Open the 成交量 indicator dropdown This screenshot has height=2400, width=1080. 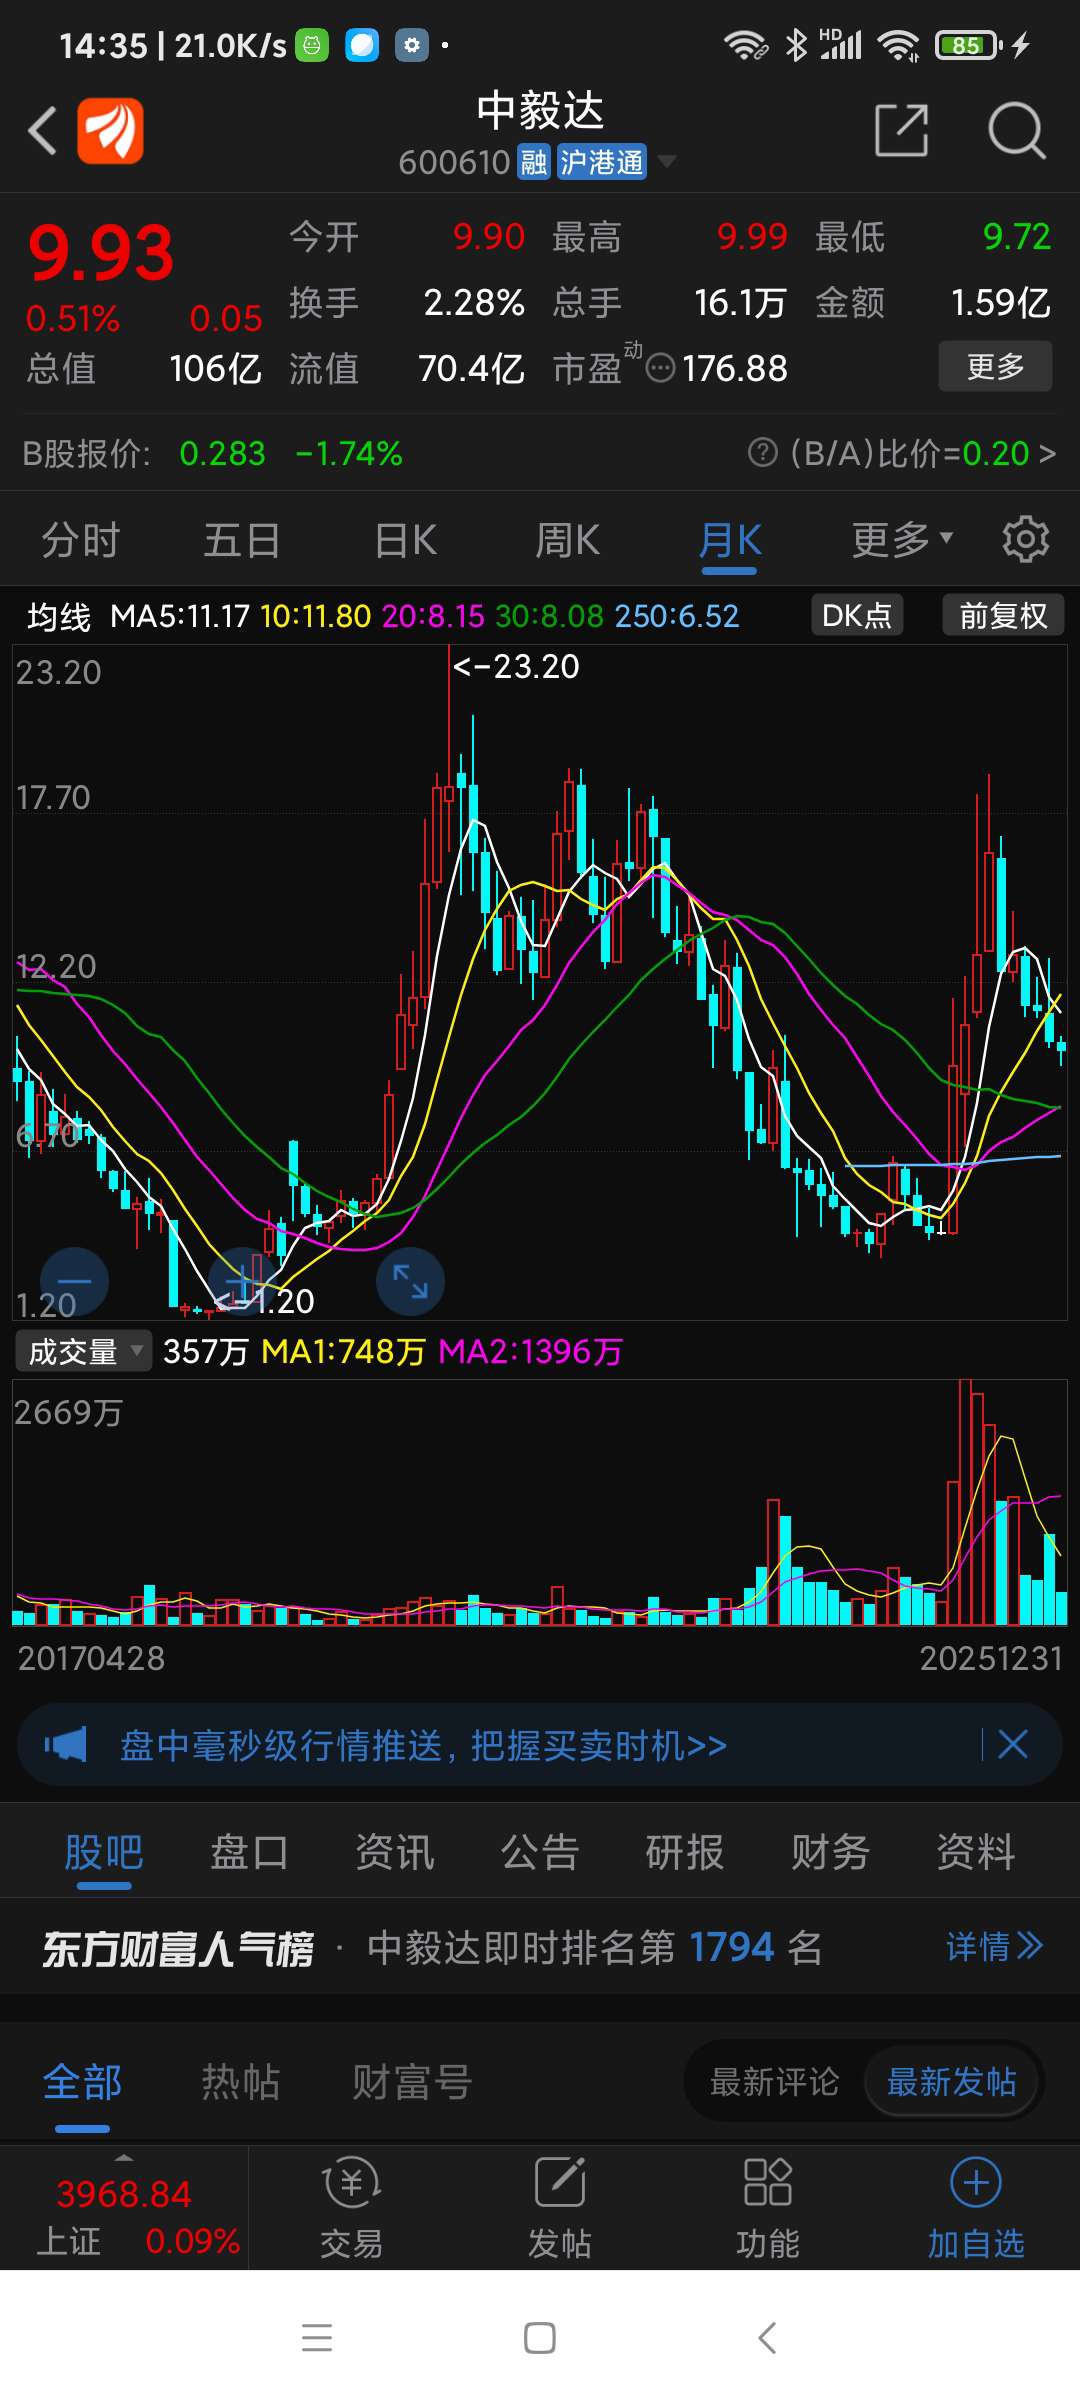83,1351
